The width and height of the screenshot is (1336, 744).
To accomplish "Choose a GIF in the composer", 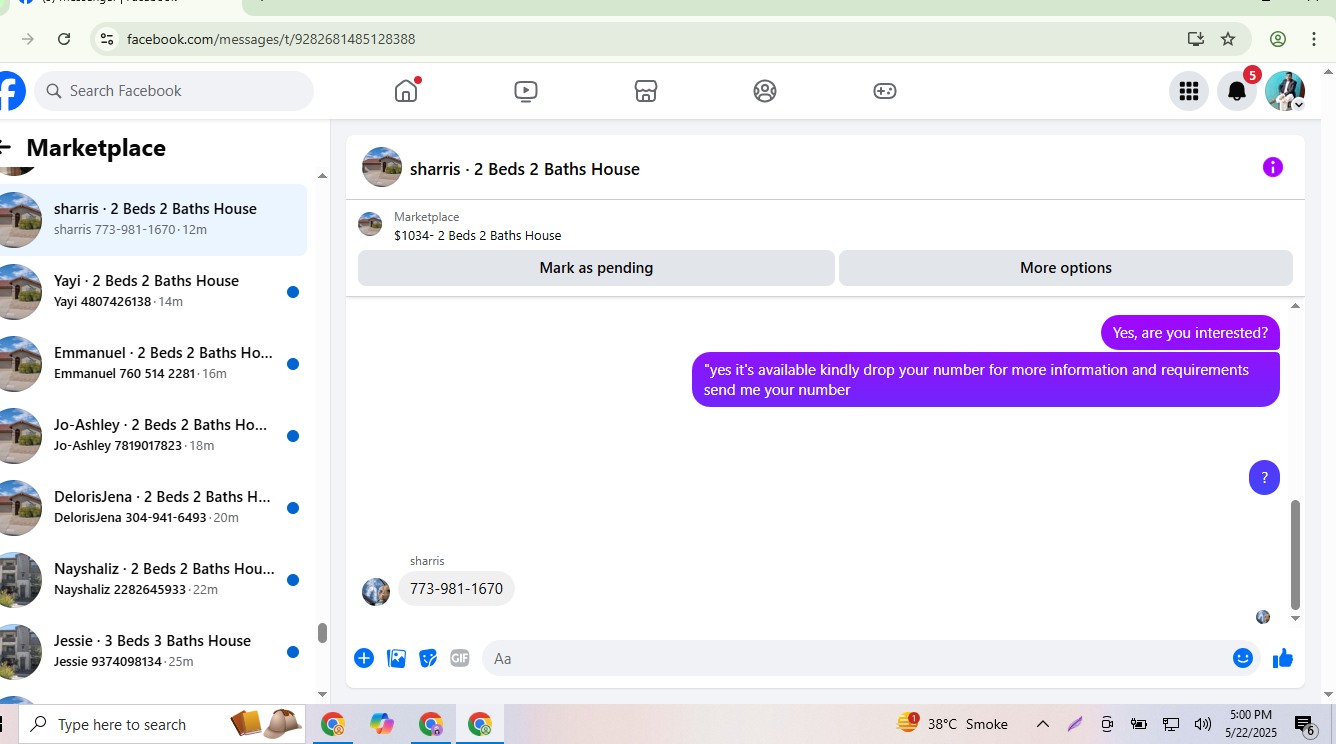I will 460,658.
